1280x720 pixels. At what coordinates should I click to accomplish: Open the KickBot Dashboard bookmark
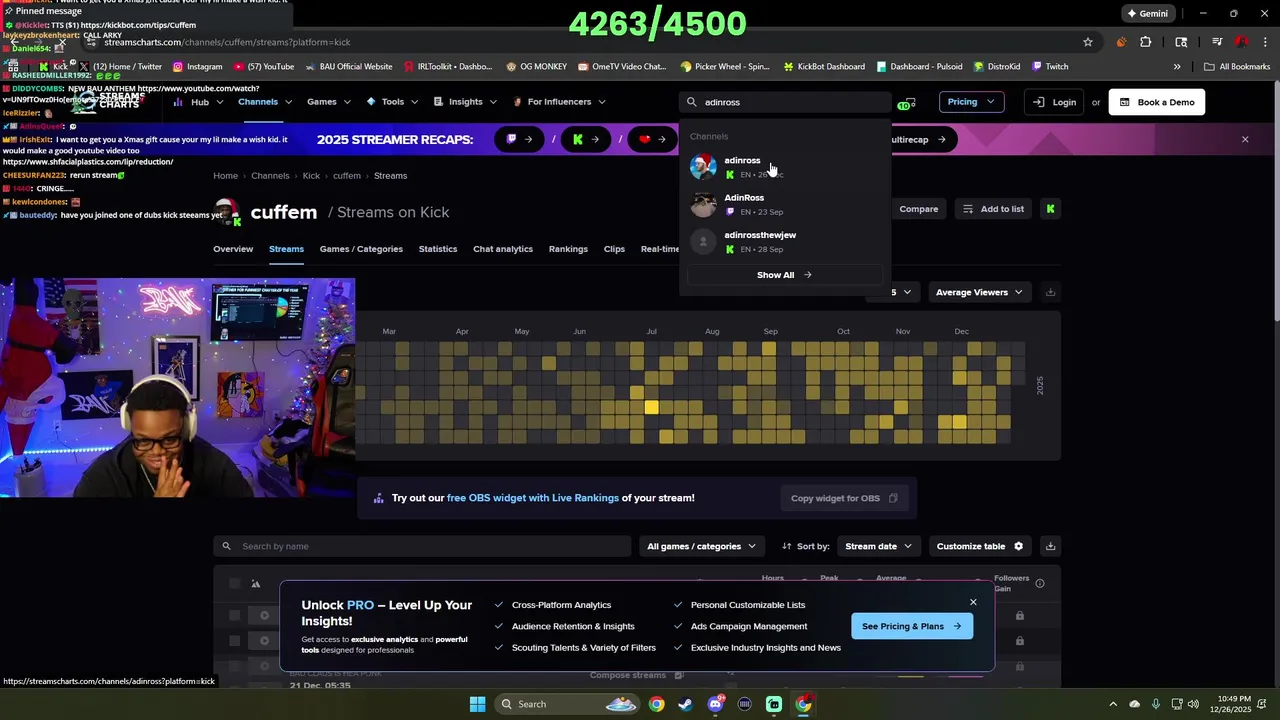point(824,67)
